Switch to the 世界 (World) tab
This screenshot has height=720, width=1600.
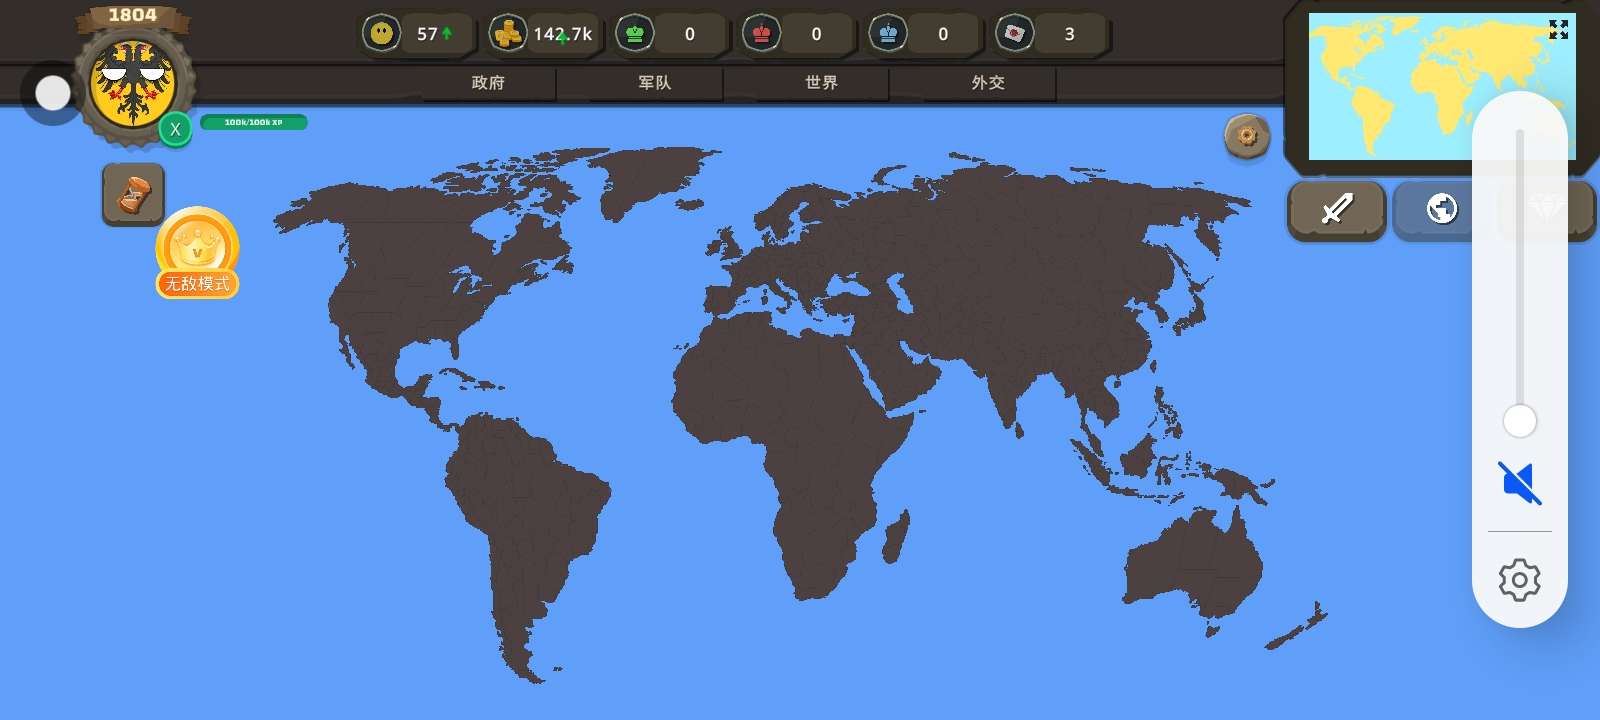[821, 83]
